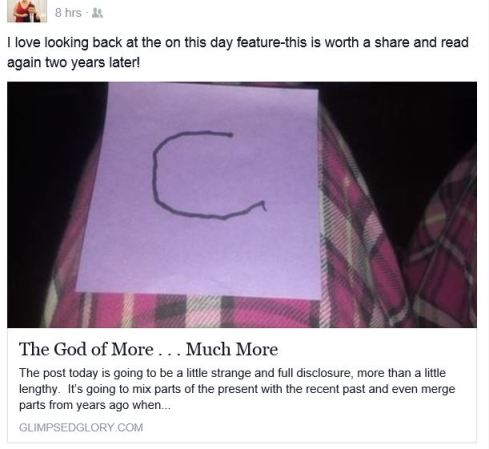The width and height of the screenshot is (489, 449).
Task: Click the "8 hrs" post timestamp
Action: (68, 13)
